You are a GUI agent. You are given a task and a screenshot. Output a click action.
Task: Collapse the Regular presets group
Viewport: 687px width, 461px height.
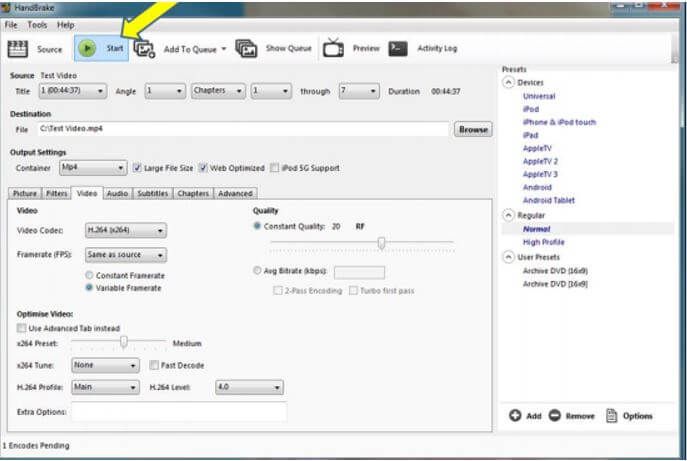tap(508, 215)
